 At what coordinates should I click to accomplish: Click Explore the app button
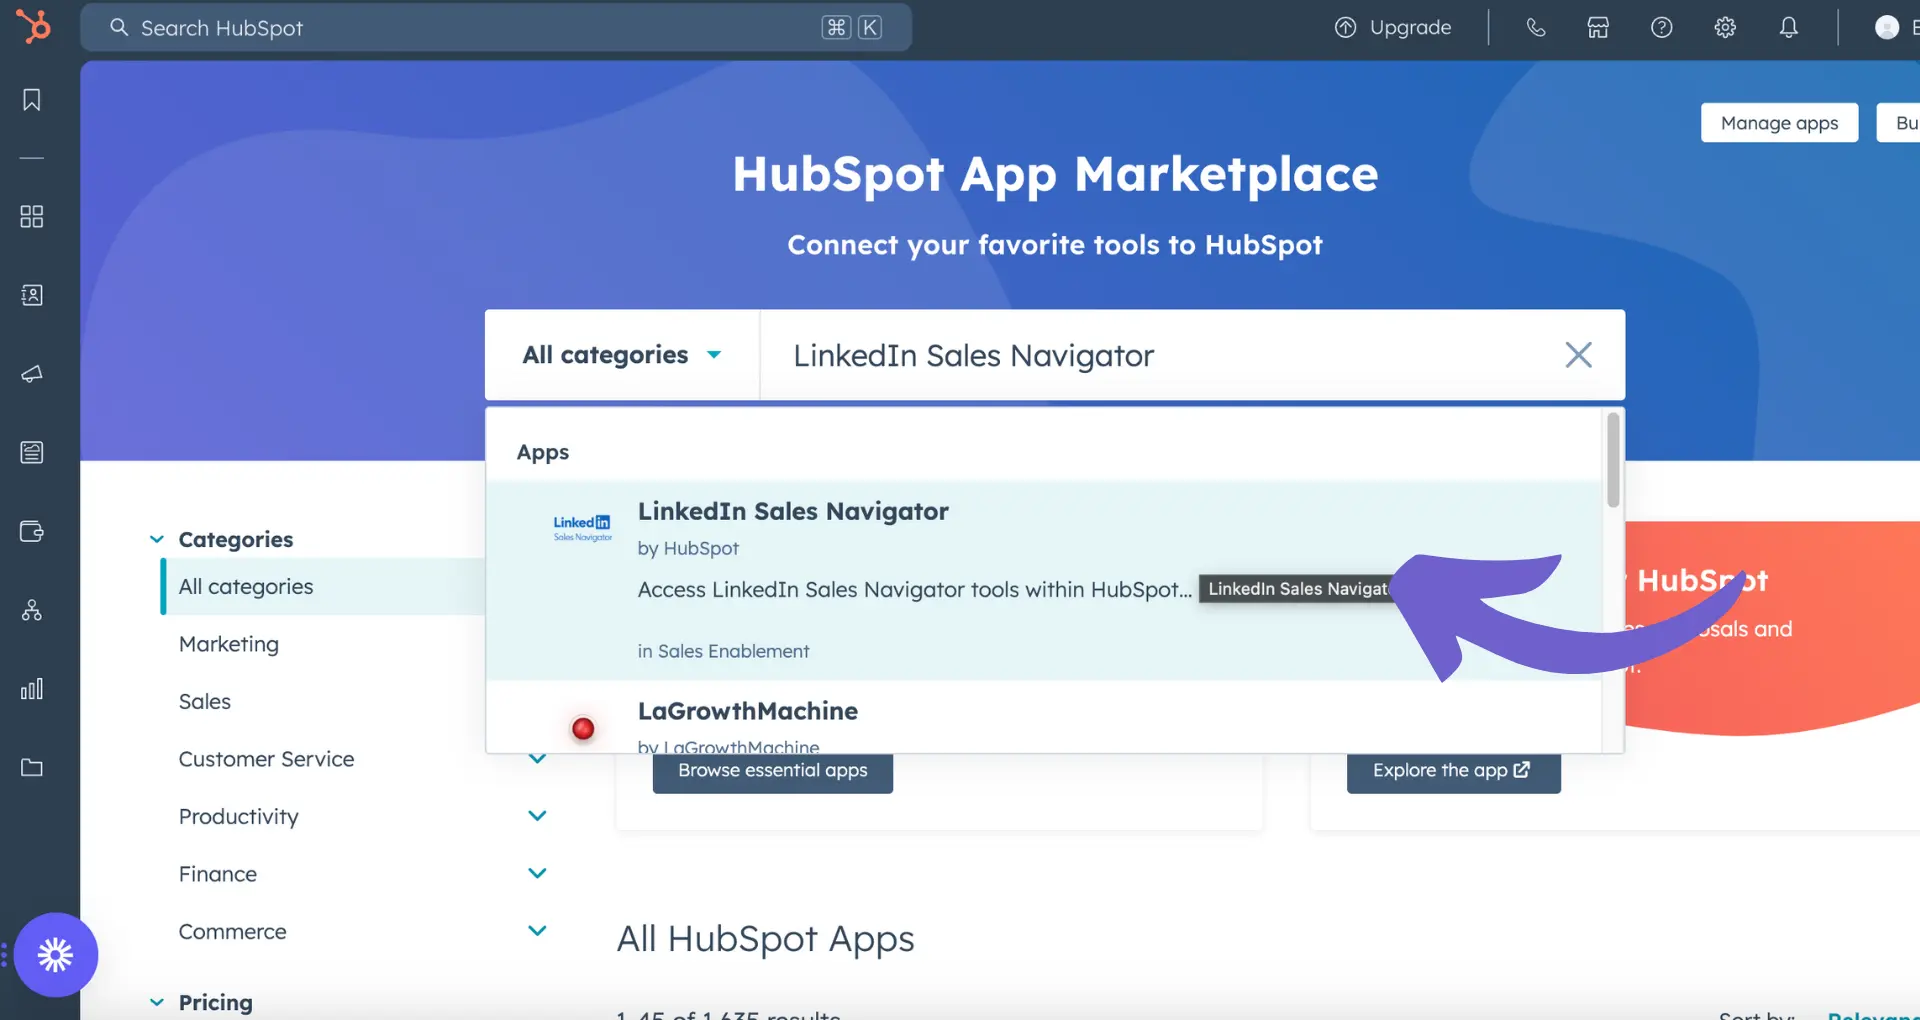pyautogui.click(x=1453, y=771)
